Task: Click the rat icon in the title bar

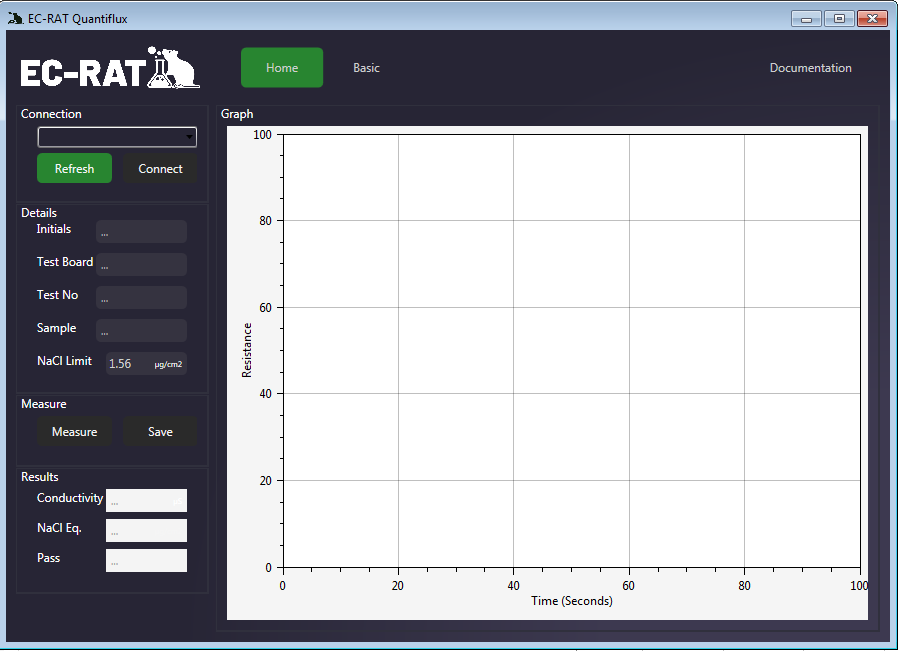Action: pos(15,18)
